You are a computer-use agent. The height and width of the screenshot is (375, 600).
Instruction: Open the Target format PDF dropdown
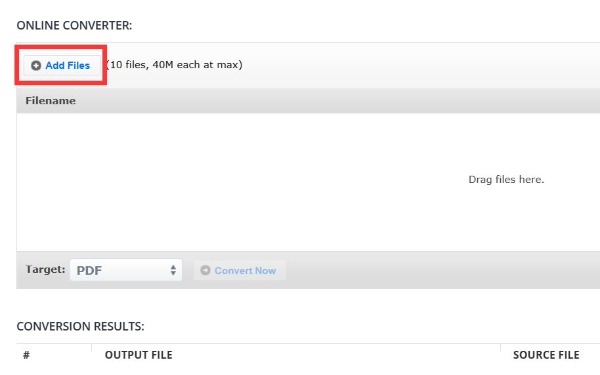click(126, 270)
